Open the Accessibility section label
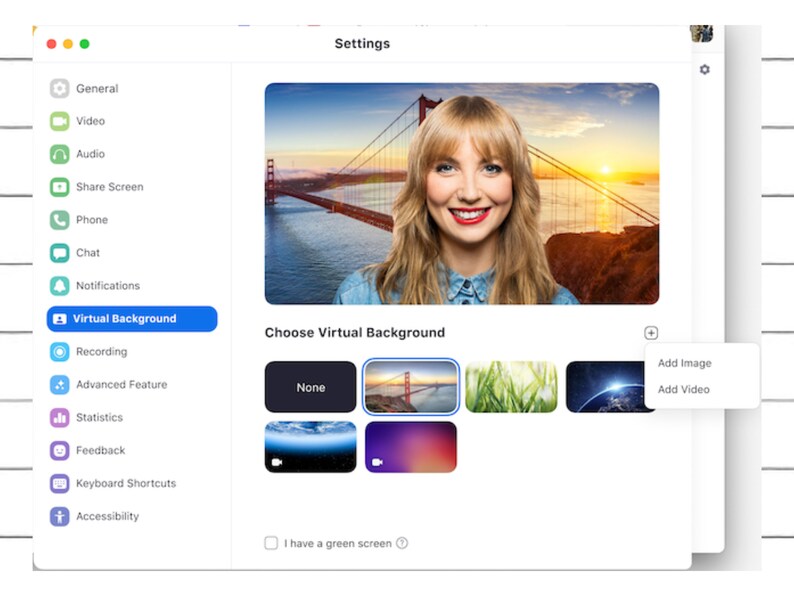This screenshot has height=596, width=794. 107,516
